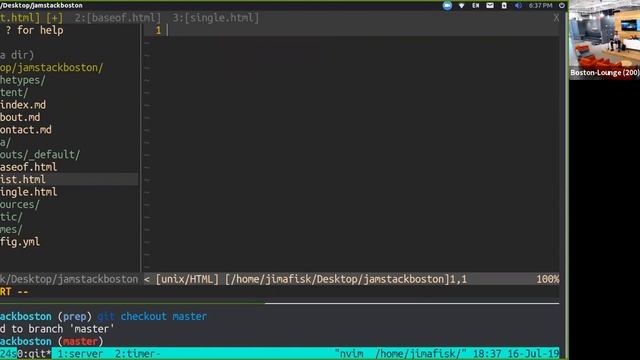Open baseof.html in file tree
The image size is (640, 360).
tap(29, 167)
